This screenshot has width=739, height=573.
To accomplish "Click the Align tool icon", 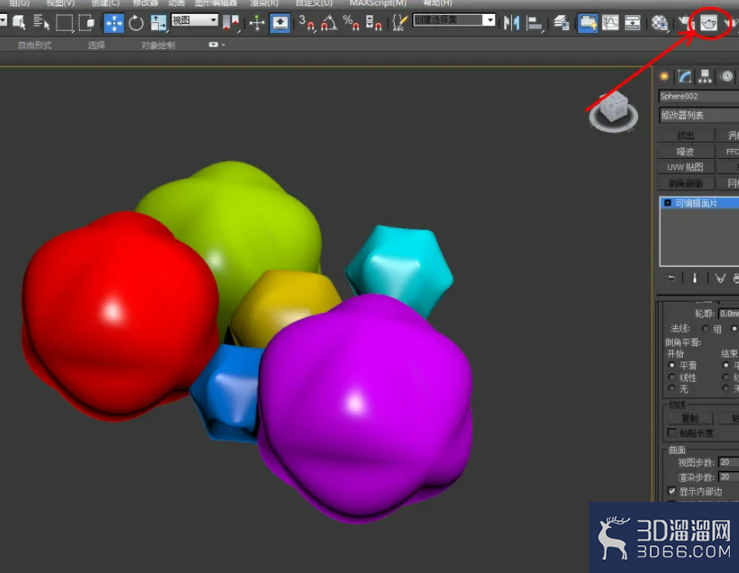I will pyautogui.click(x=534, y=23).
